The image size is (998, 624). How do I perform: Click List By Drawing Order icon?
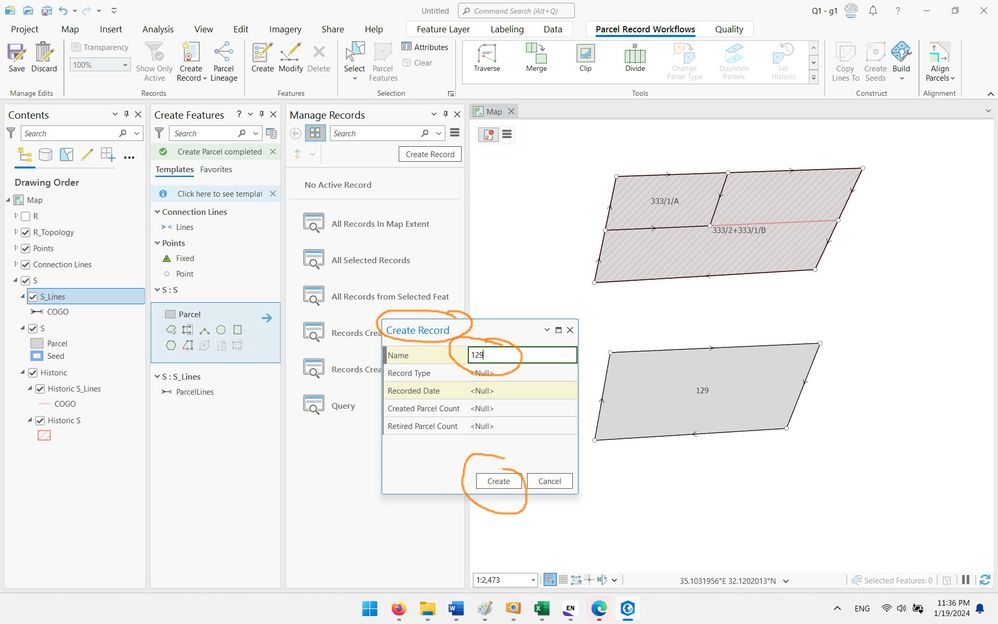25,155
